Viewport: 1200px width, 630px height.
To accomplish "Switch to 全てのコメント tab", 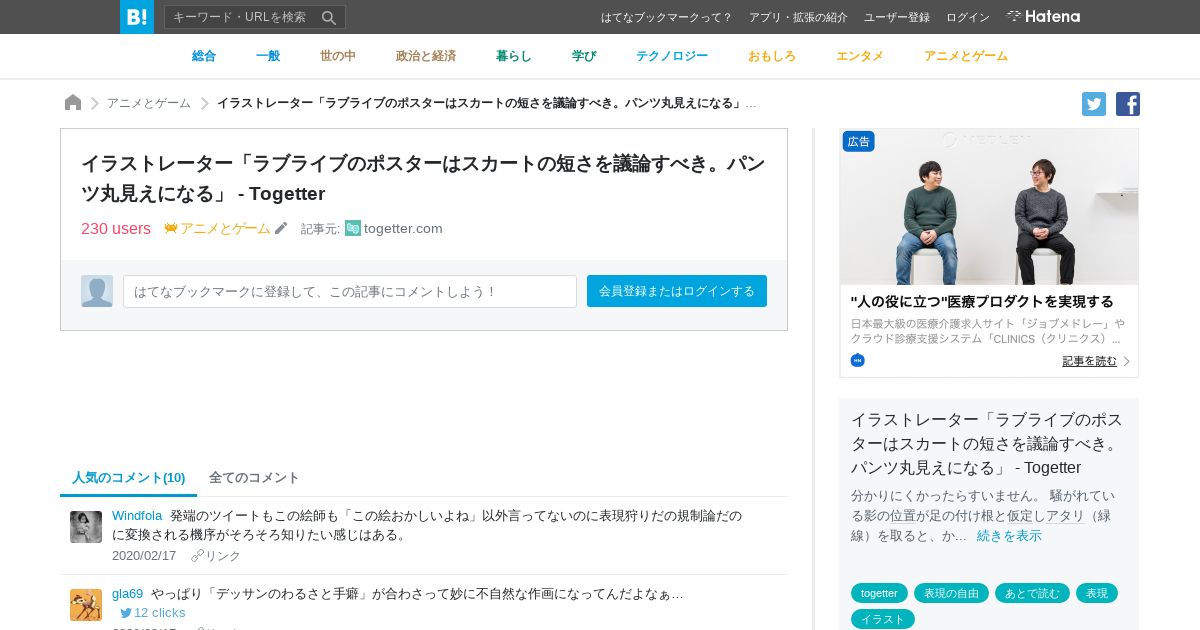I will (254, 477).
